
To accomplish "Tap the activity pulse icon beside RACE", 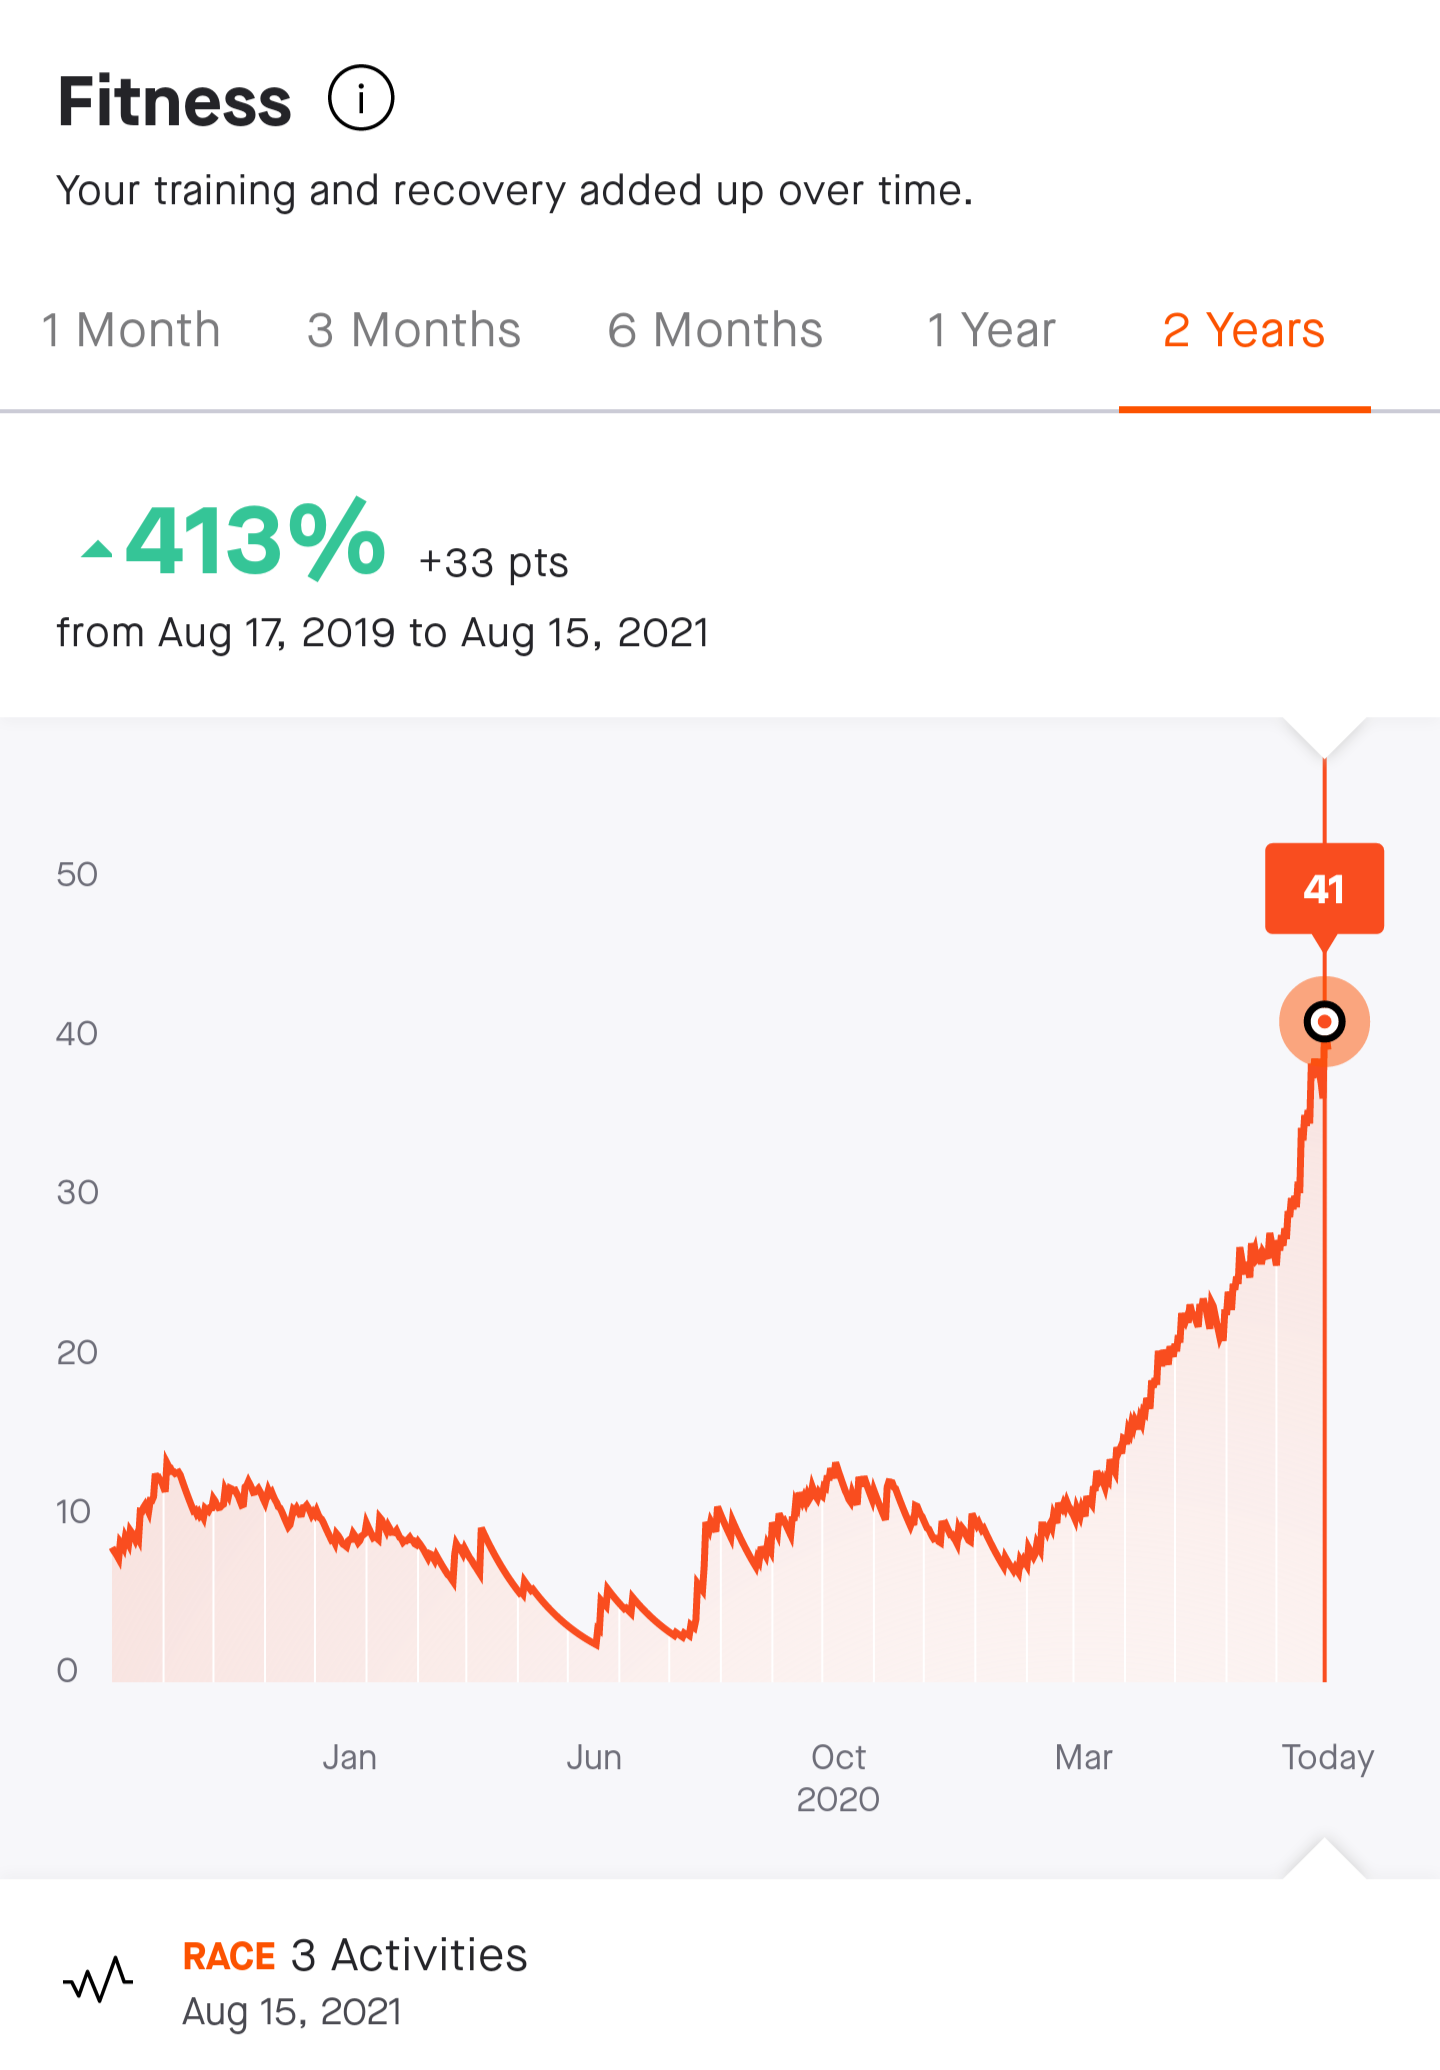I will pos(98,1980).
